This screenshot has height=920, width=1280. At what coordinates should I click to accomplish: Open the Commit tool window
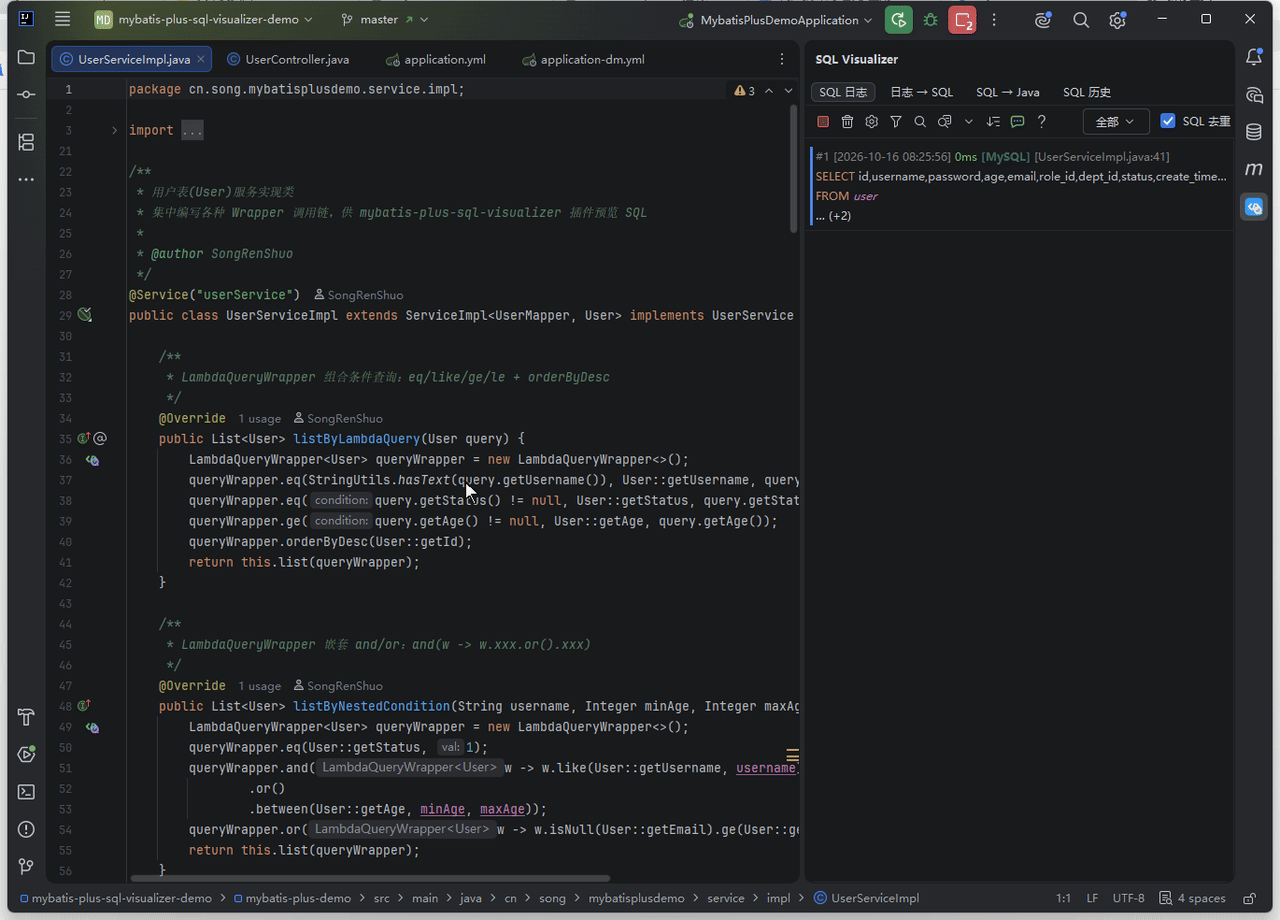pyautogui.click(x=26, y=94)
